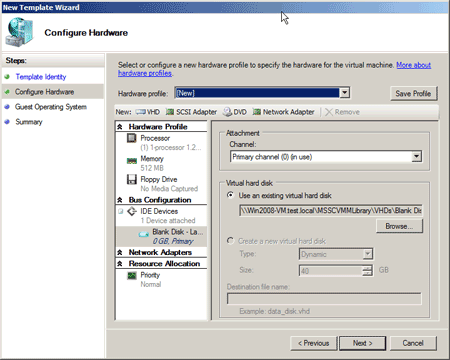This screenshot has height=360, width=450.
Task: Click the Previous button
Action: [314, 343]
